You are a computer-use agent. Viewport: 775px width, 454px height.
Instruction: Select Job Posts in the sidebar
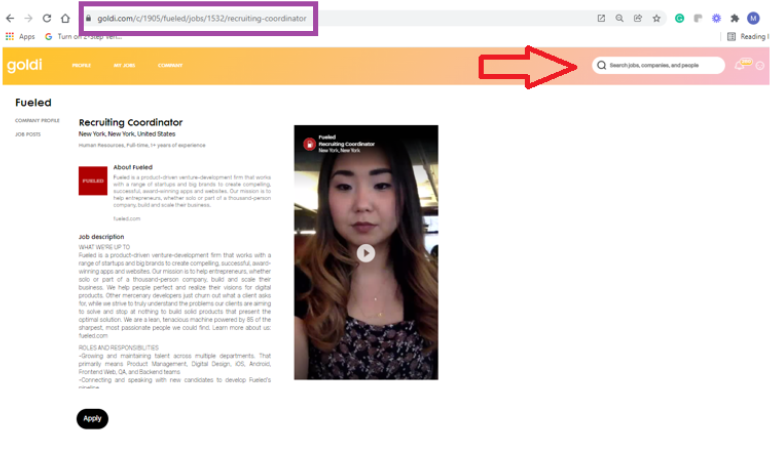tap(28, 134)
